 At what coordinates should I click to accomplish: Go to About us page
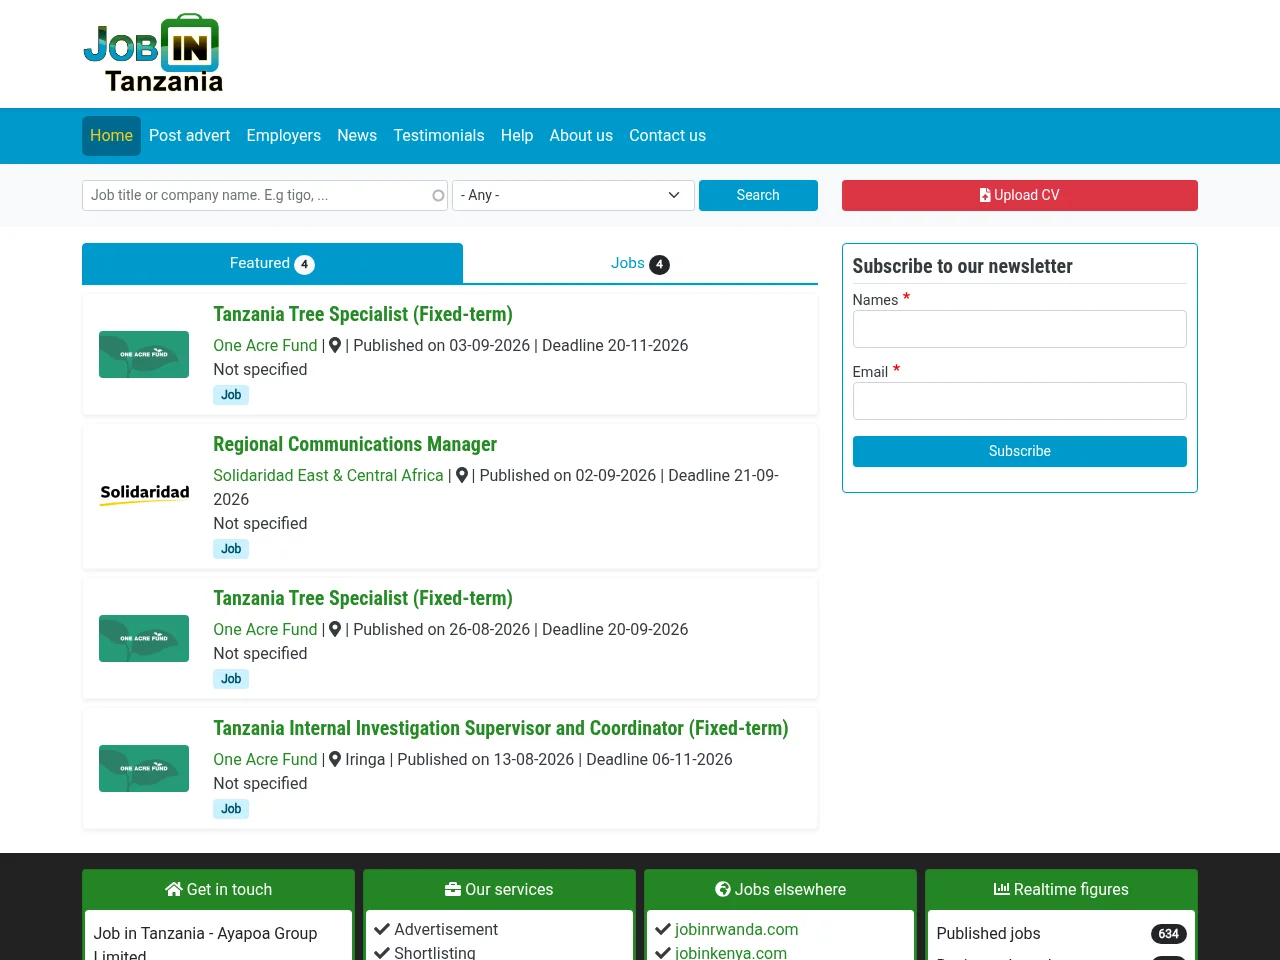coord(581,136)
